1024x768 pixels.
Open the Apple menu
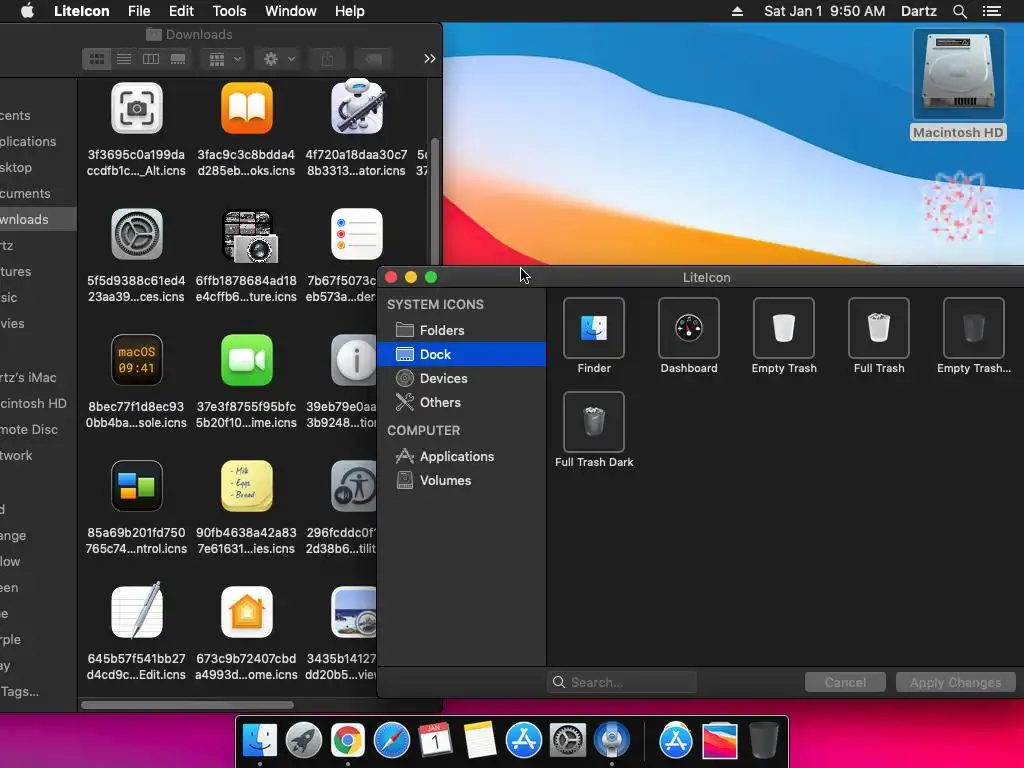click(x=27, y=11)
